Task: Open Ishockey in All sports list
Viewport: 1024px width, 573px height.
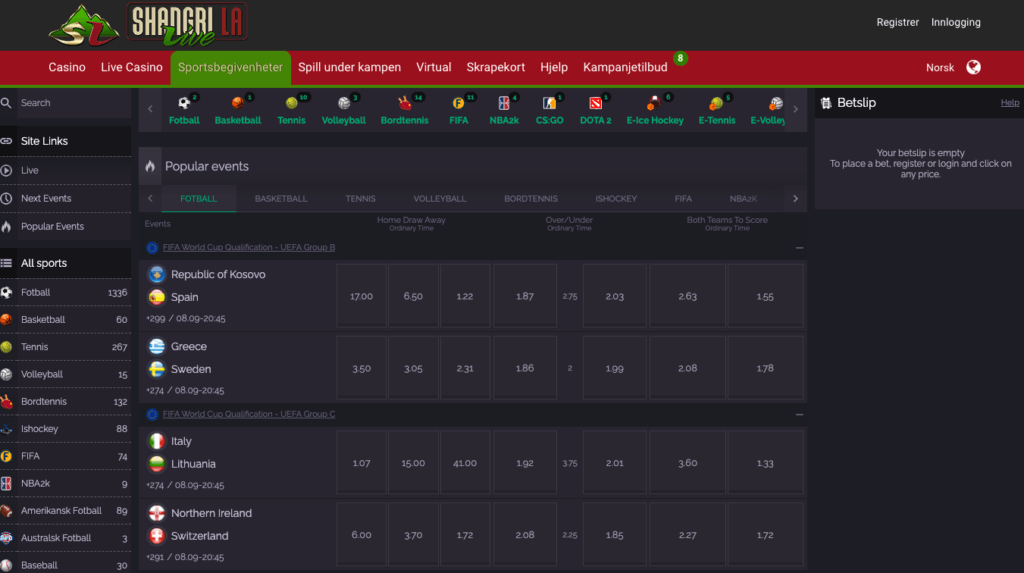Action: [x=65, y=429]
